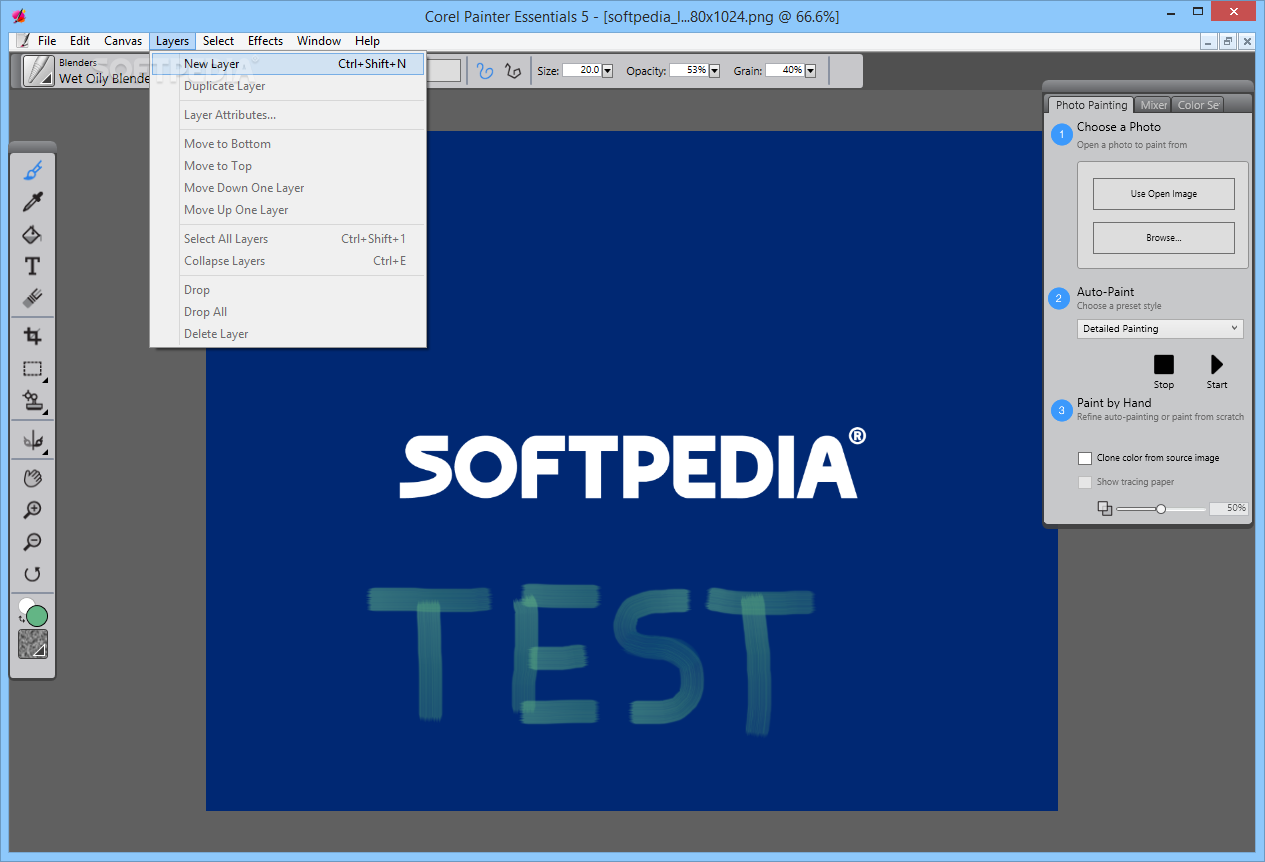Click the Corel Painter title bar icon
The width and height of the screenshot is (1265, 862).
(x=18, y=15)
